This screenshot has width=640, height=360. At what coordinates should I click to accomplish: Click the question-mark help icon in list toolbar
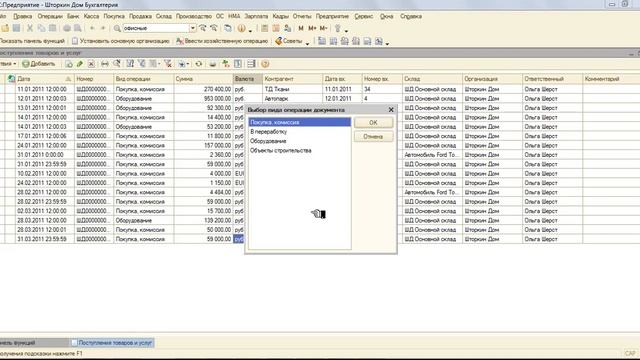pyautogui.click(x=265, y=64)
